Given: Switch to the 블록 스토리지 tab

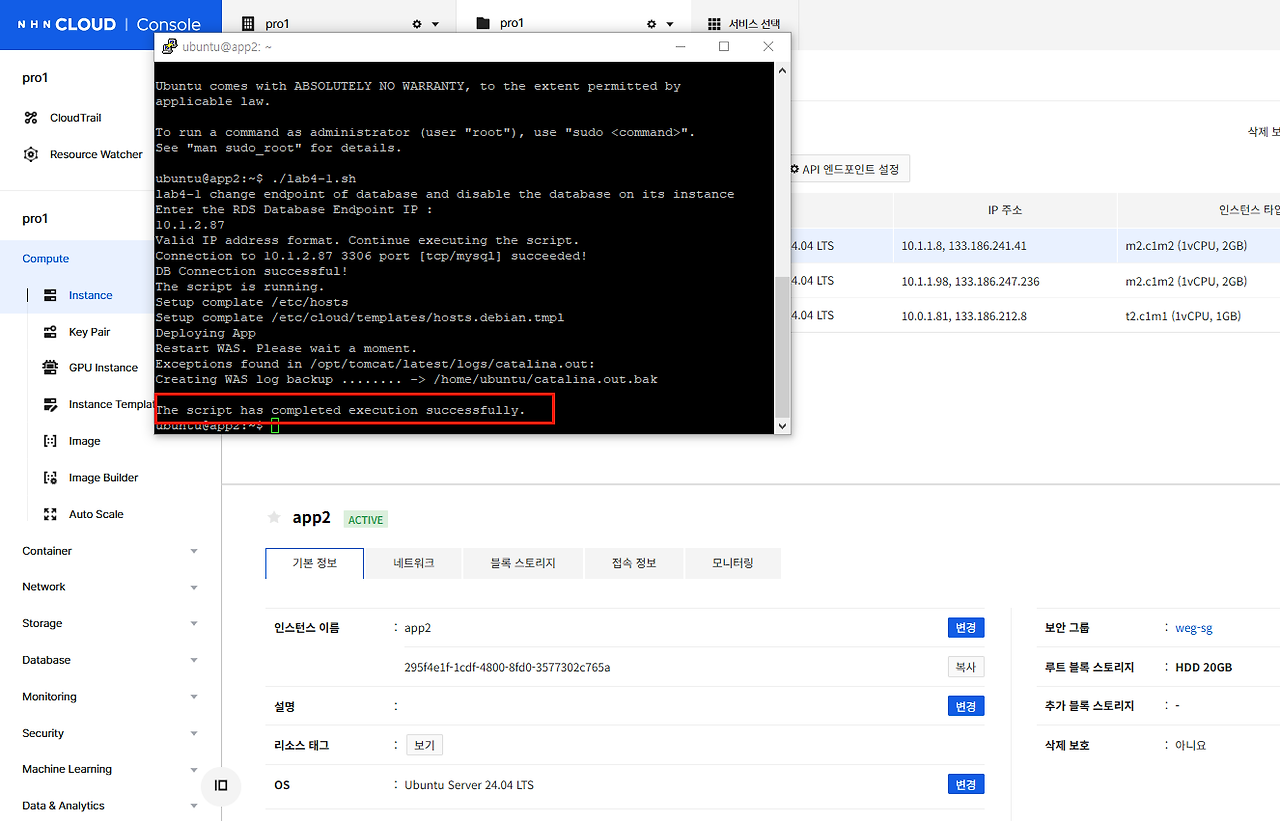Looking at the screenshot, I should (522, 563).
